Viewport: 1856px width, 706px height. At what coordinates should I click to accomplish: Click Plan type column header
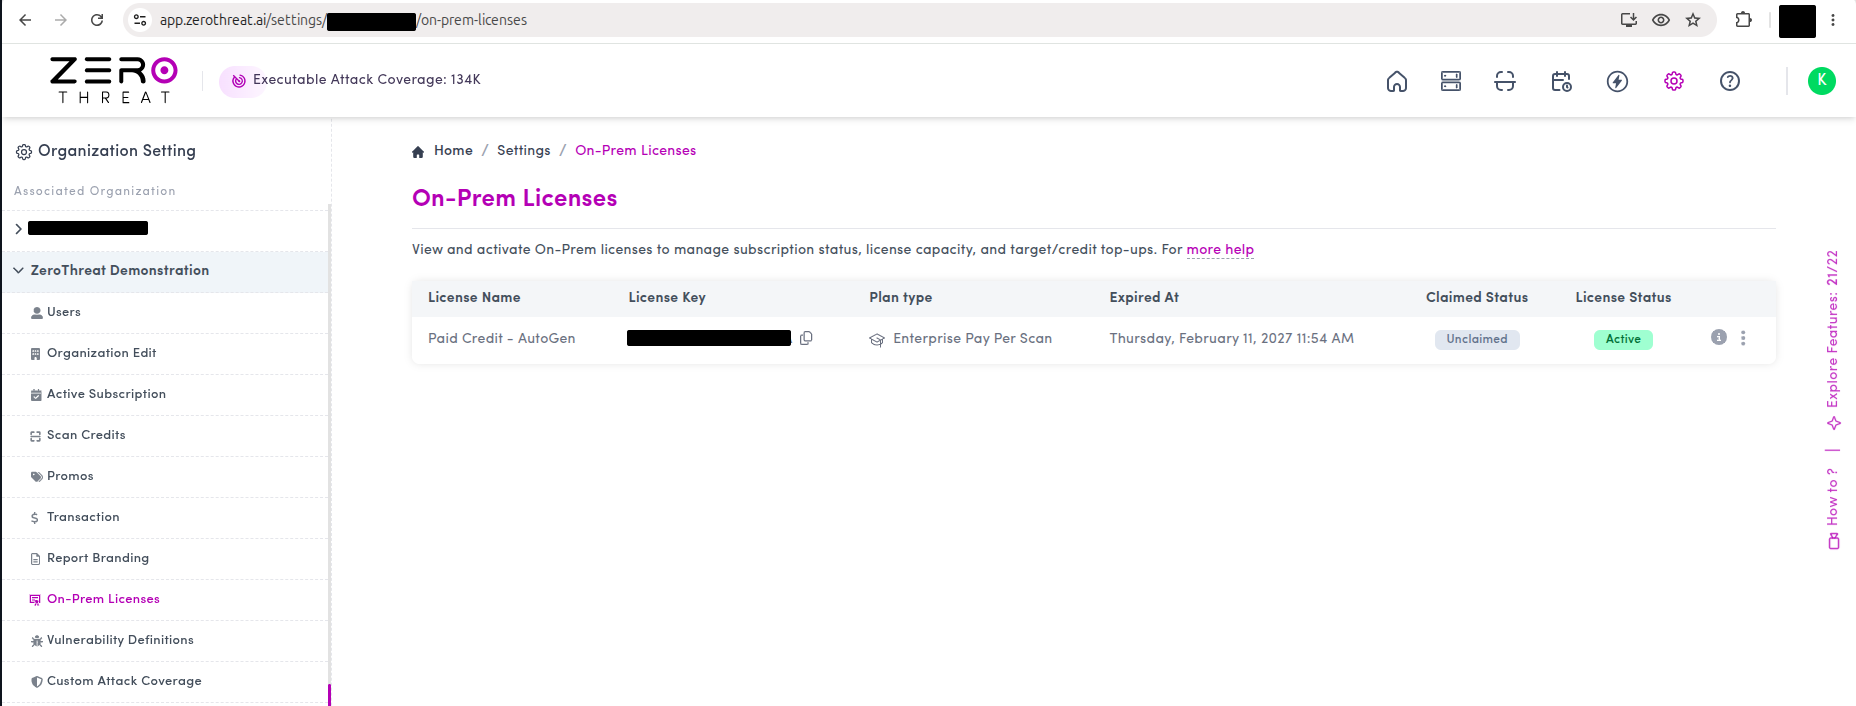[x=900, y=298]
